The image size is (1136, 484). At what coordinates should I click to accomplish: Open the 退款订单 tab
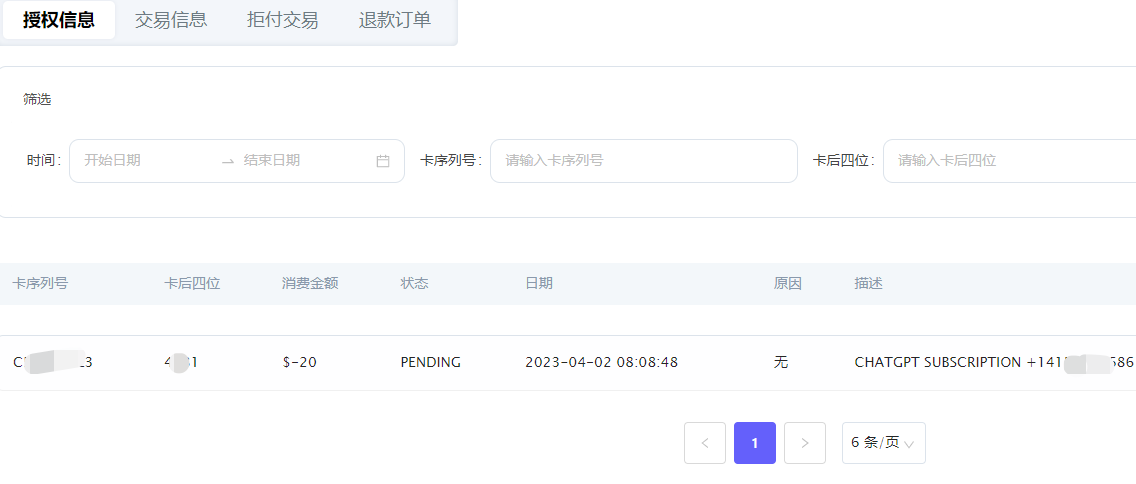coord(395,20)
